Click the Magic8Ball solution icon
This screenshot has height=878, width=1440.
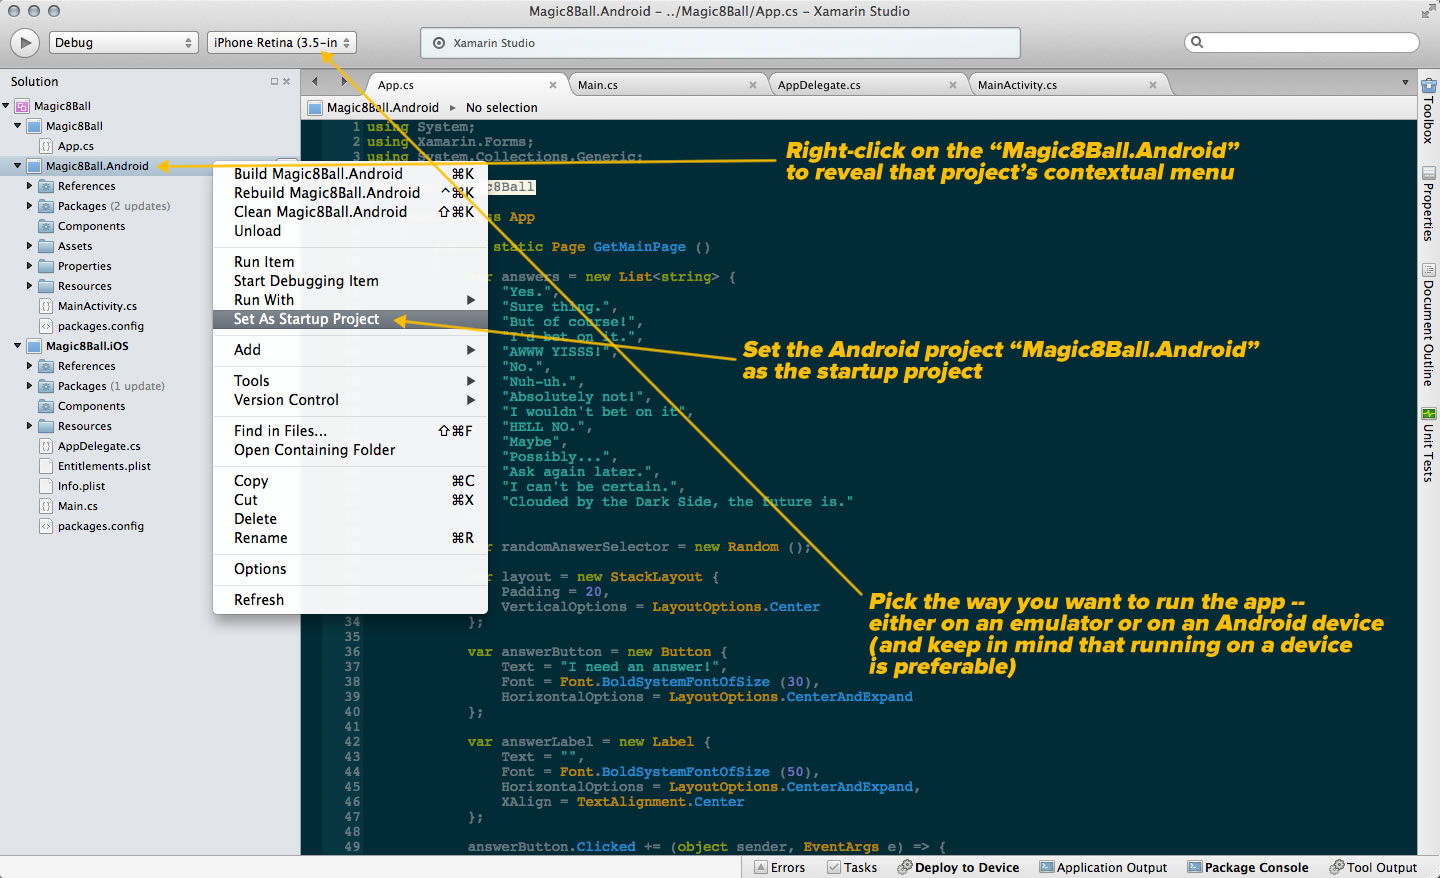coord(22,106)
